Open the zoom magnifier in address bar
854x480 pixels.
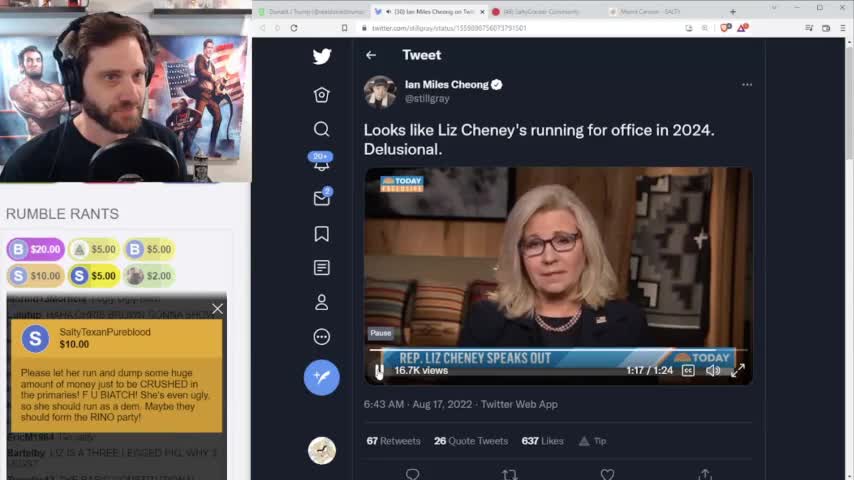[705, 28]
